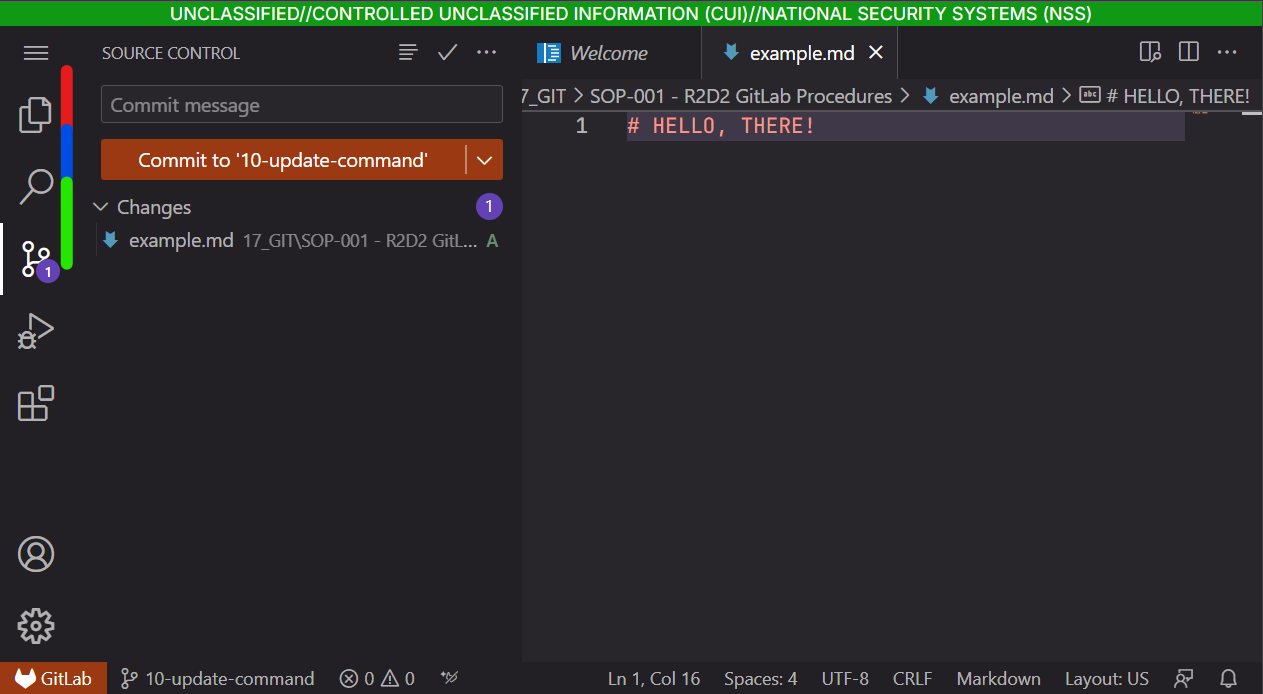Collapse the Changes section
Viewport: 1263px width, 694px height.
click(x=100, y=207)
